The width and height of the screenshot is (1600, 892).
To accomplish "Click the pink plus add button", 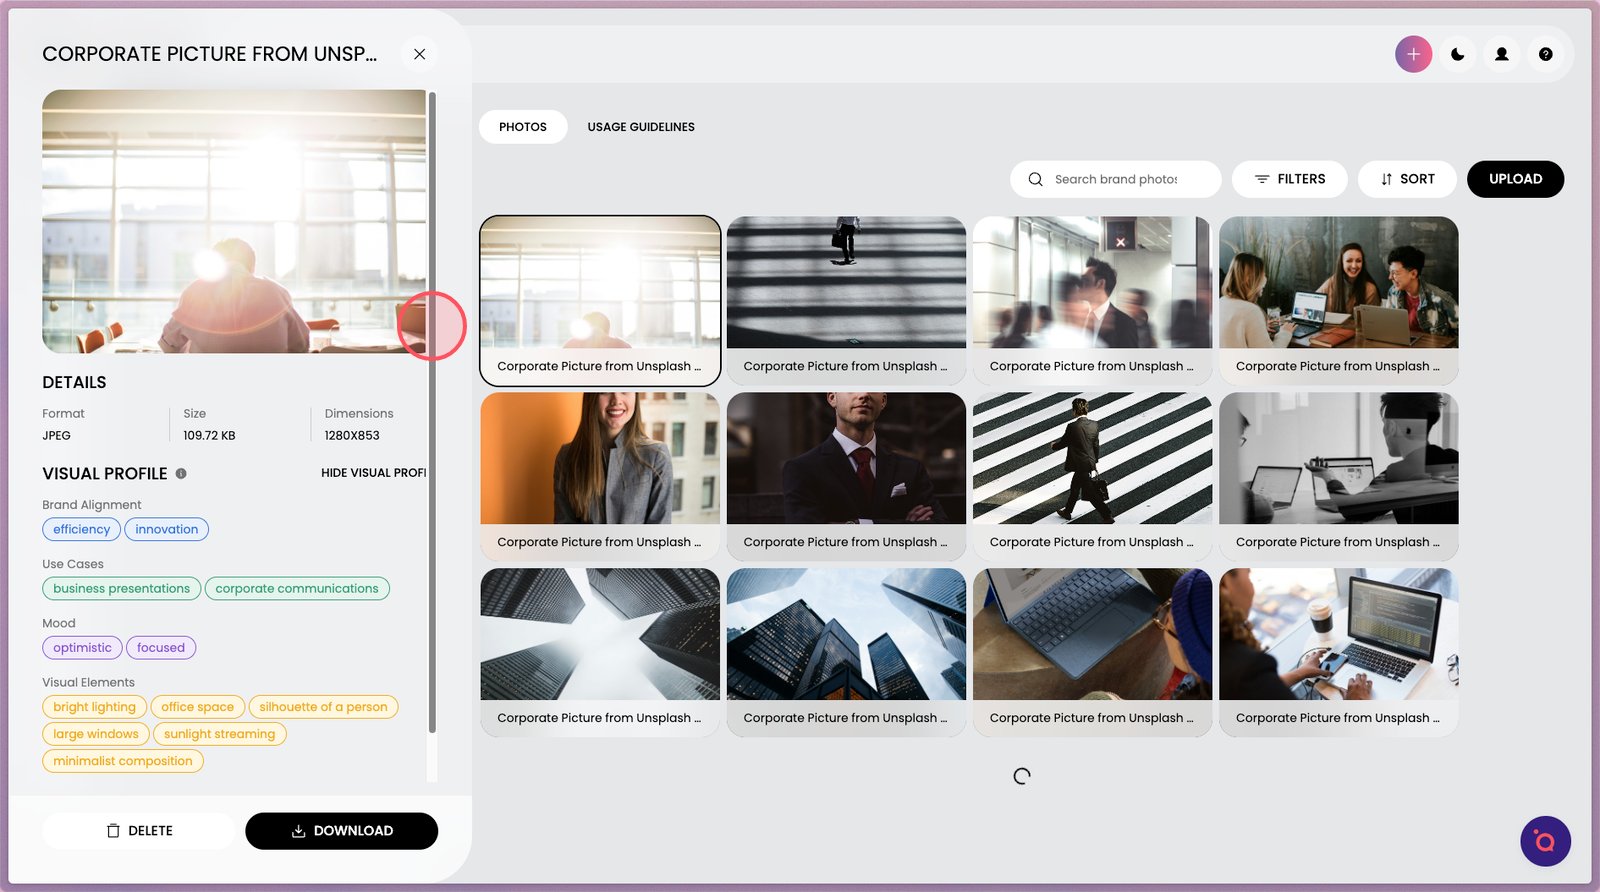I will click(1413, 54).
